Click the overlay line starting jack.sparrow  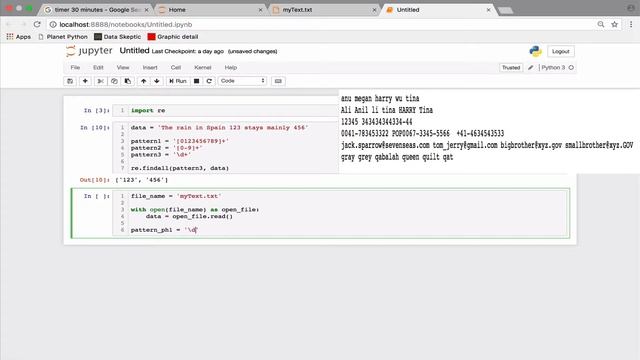[x=487, y=145]
